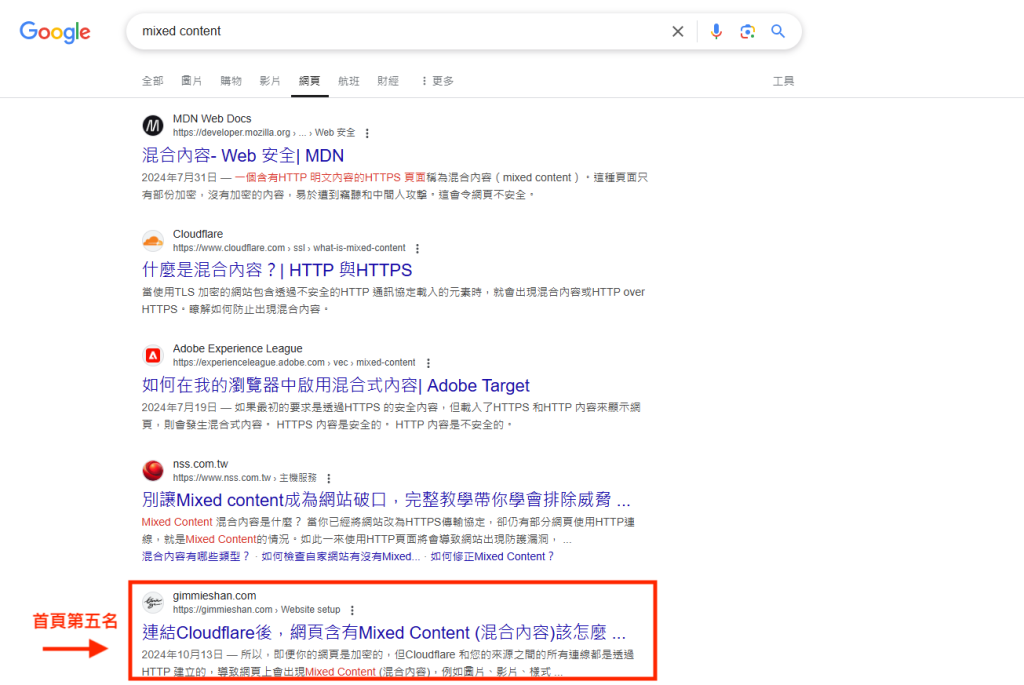This screenshot has height=685, width=1024.
Task: Open Google Lens camera search icon
Action: [x=747, y=31]
